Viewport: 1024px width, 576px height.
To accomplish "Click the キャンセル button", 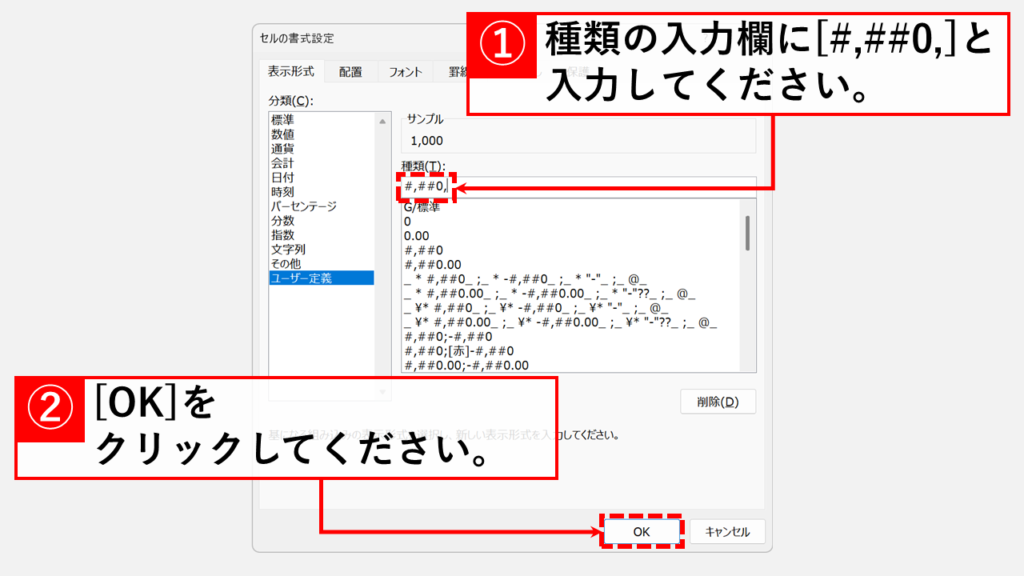I will pyautogui.click(x=727, y=532).
